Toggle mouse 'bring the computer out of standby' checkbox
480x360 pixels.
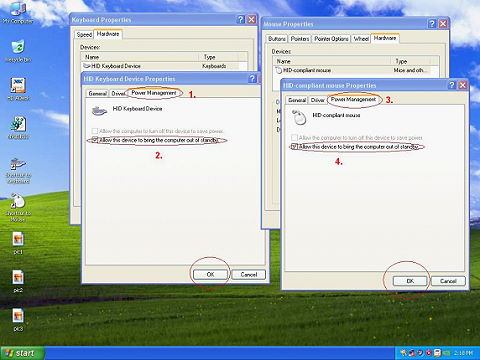point(294,147)
